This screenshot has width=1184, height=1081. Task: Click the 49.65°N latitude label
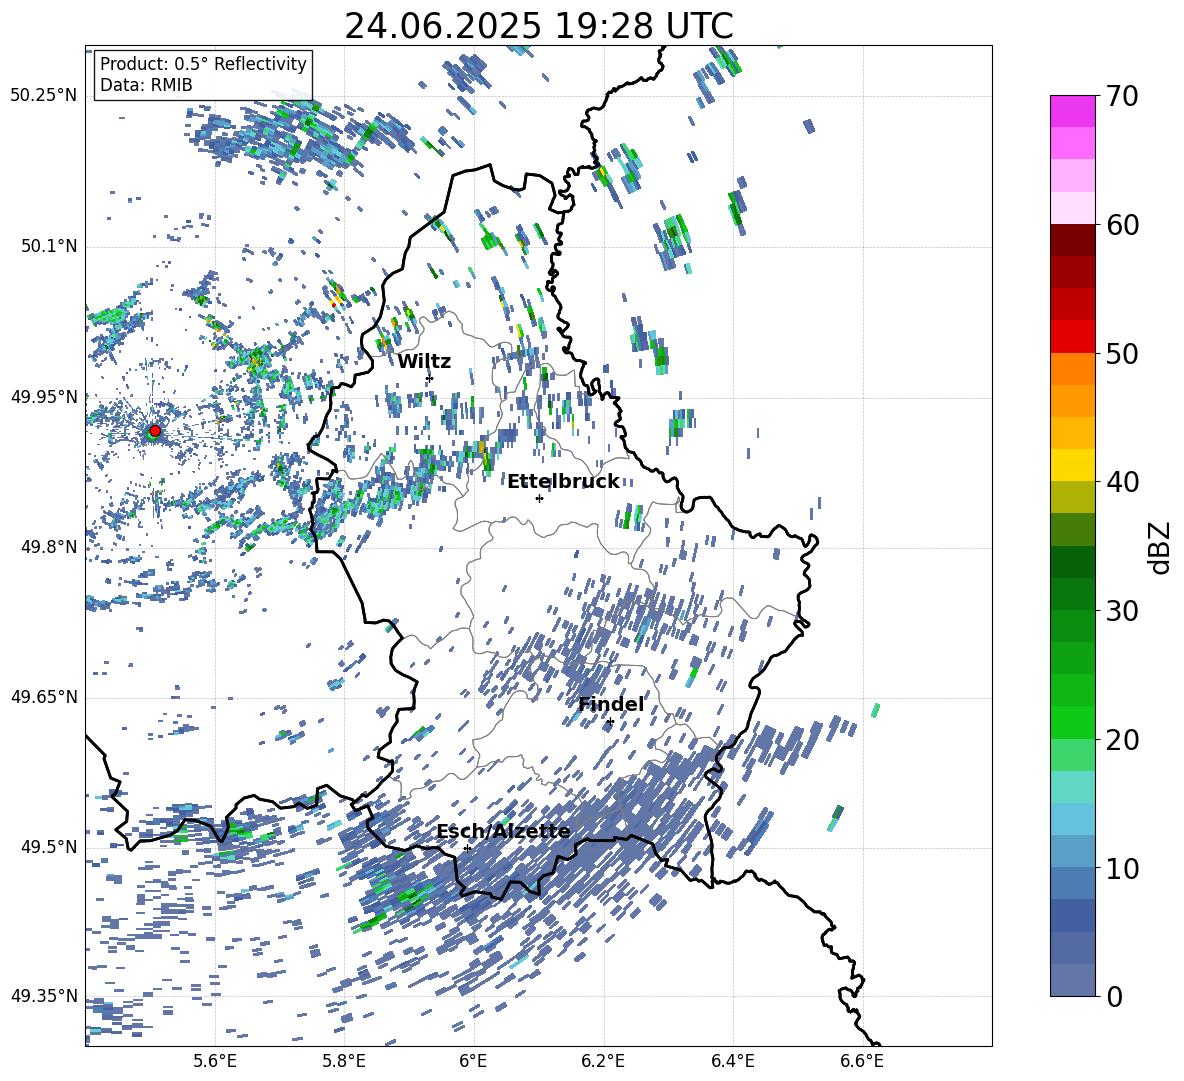coord(44,697)
